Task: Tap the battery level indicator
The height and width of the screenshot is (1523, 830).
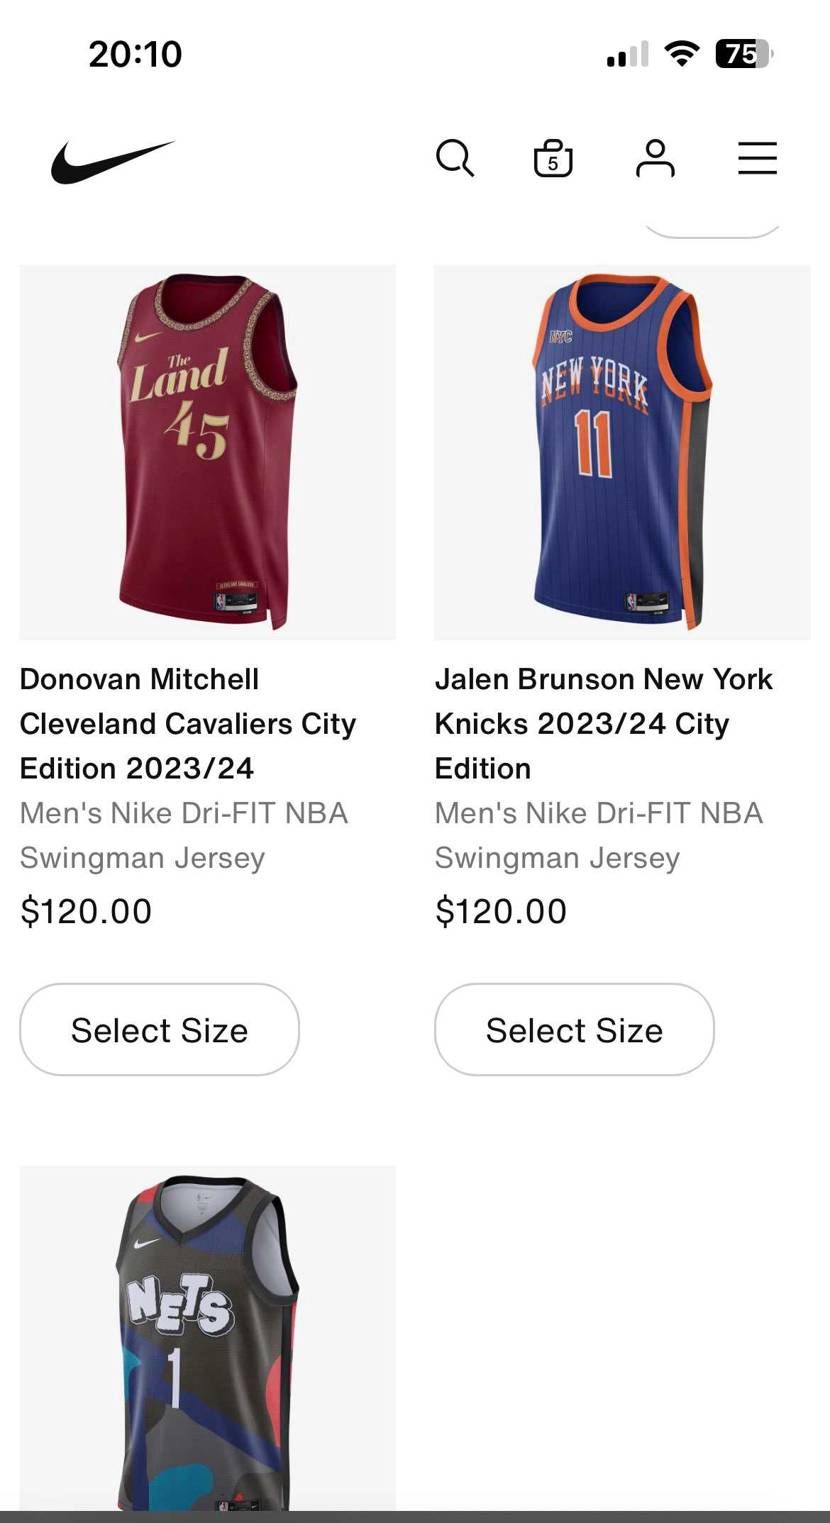Action: click(x=743, y=54)
